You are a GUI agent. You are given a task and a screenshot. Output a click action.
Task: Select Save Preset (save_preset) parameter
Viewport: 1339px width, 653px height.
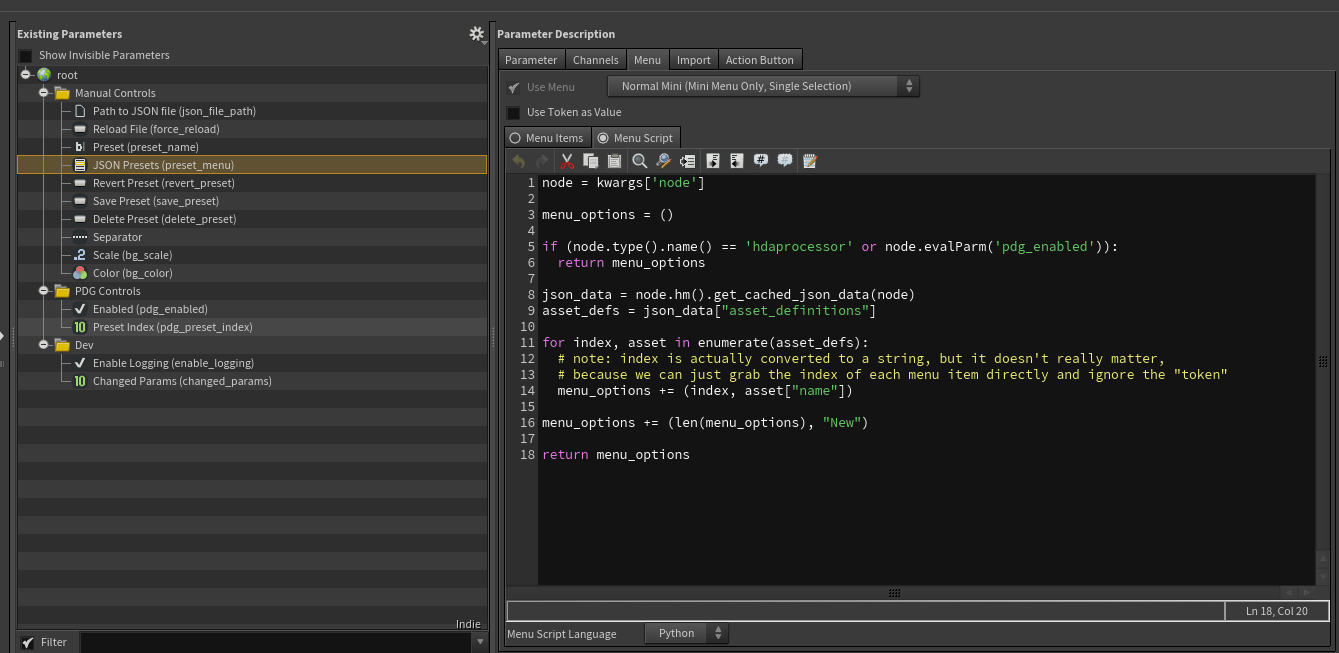click(155, 201)
